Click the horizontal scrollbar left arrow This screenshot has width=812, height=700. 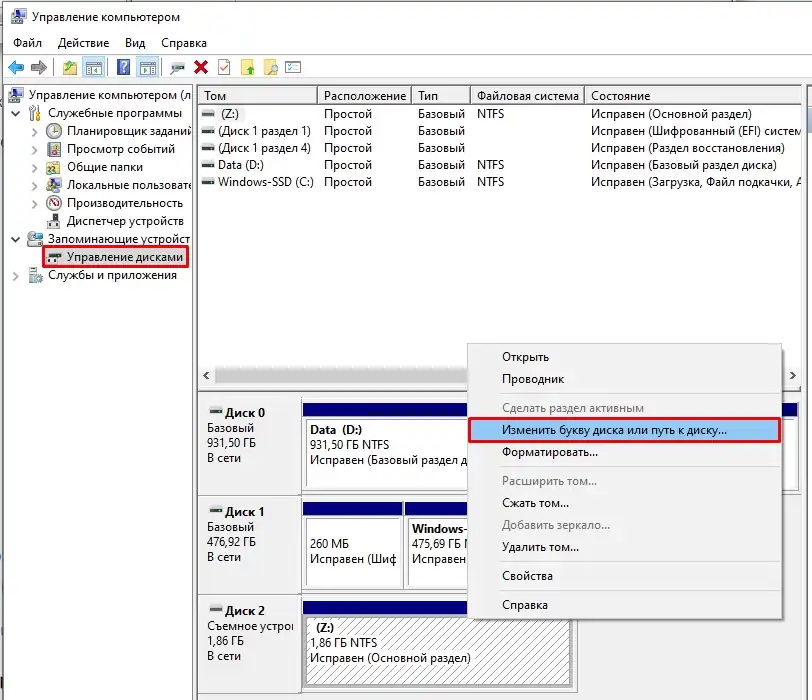tap(208, 375)
